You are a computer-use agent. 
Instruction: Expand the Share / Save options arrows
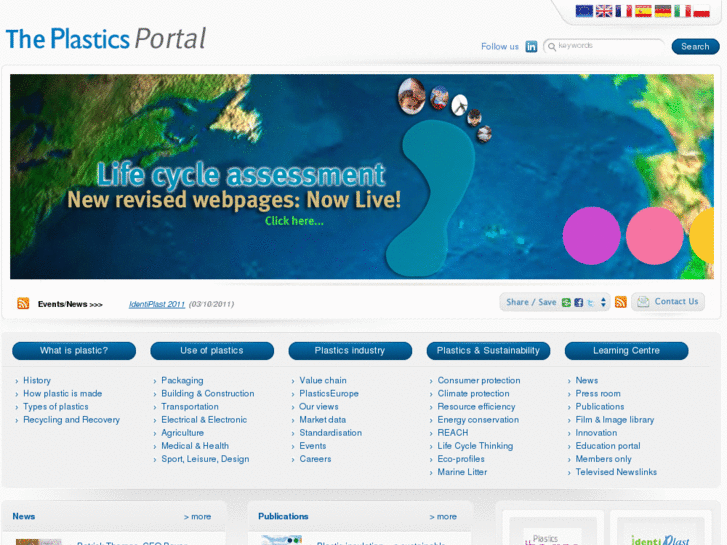[603, 302]
